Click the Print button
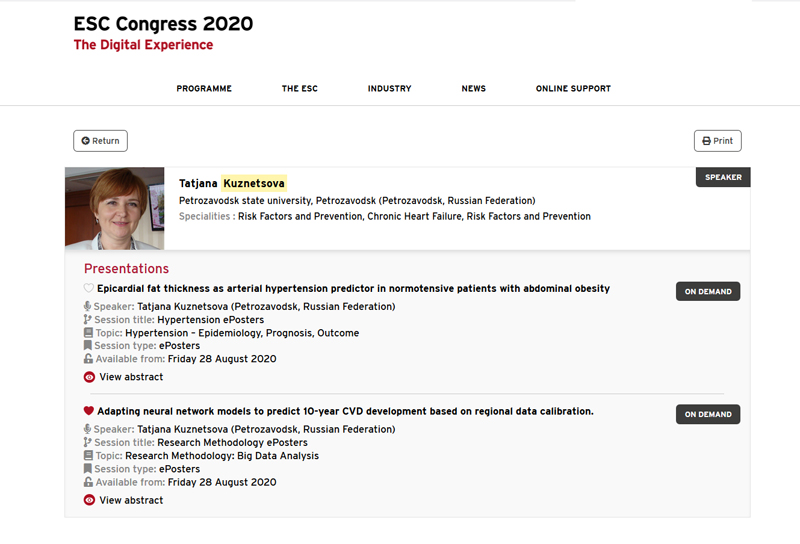 tap(717, 141)
